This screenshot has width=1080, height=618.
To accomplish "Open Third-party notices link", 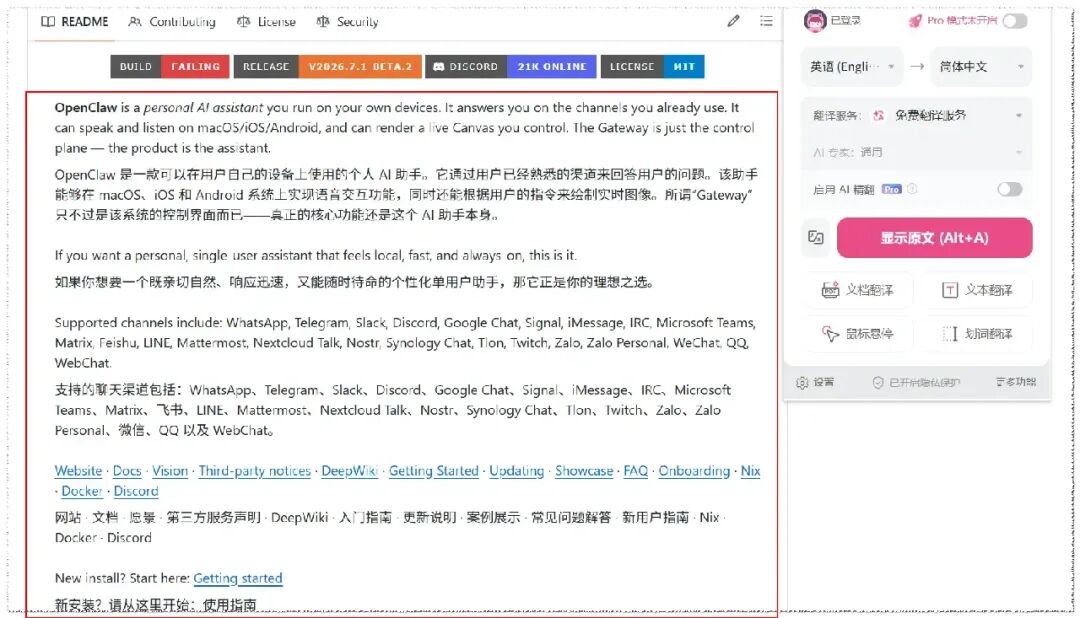I will point(254,471).
